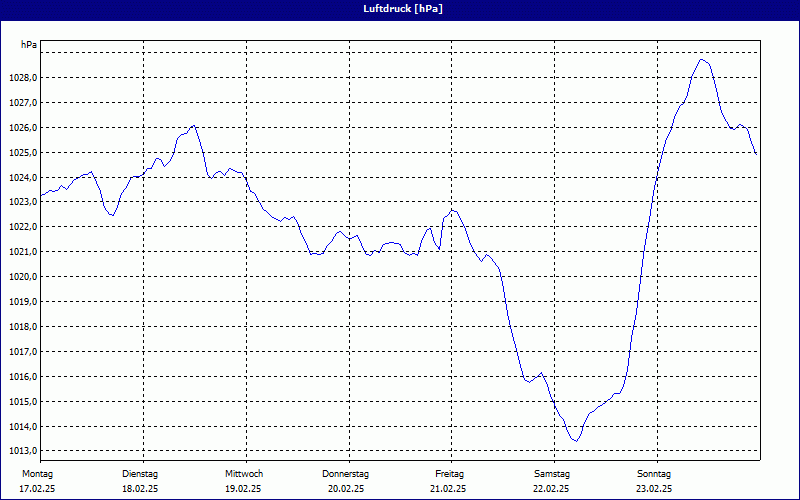Select the 1020,0 axis value
Screen dimensions: 800x500
point(23,277)
